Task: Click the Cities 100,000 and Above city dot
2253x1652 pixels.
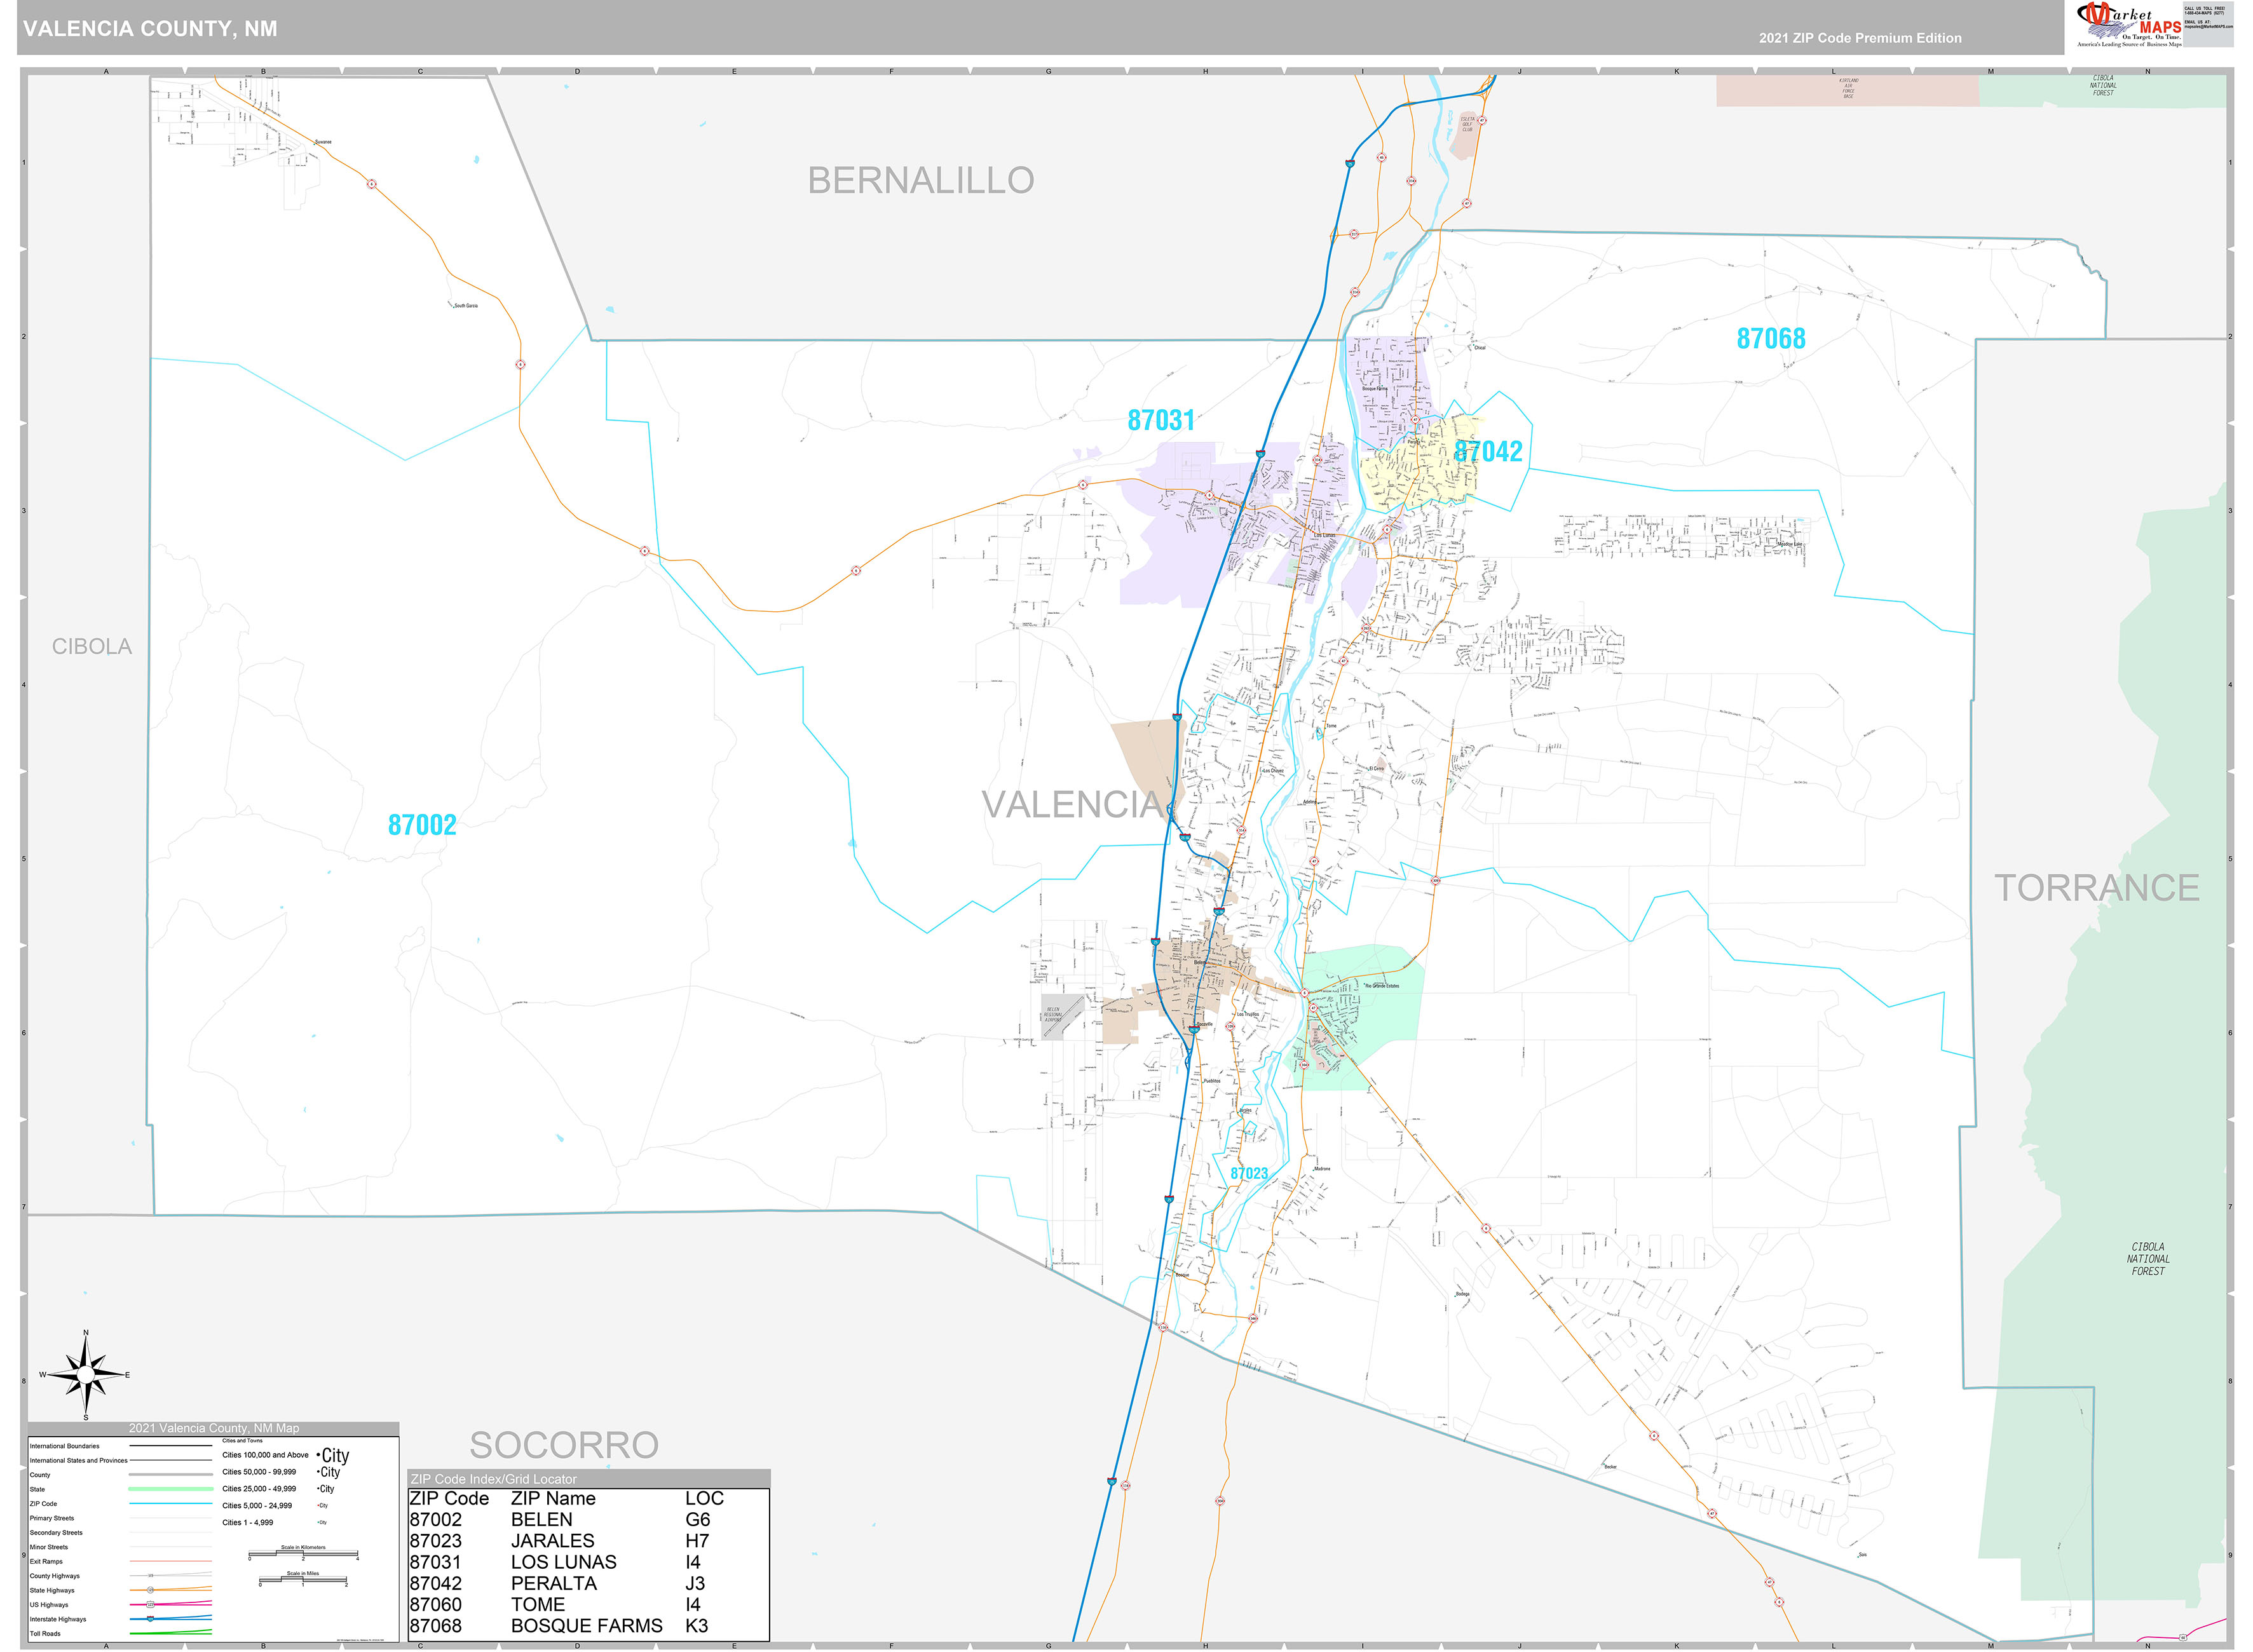Action: click(x=319, y=1456)
